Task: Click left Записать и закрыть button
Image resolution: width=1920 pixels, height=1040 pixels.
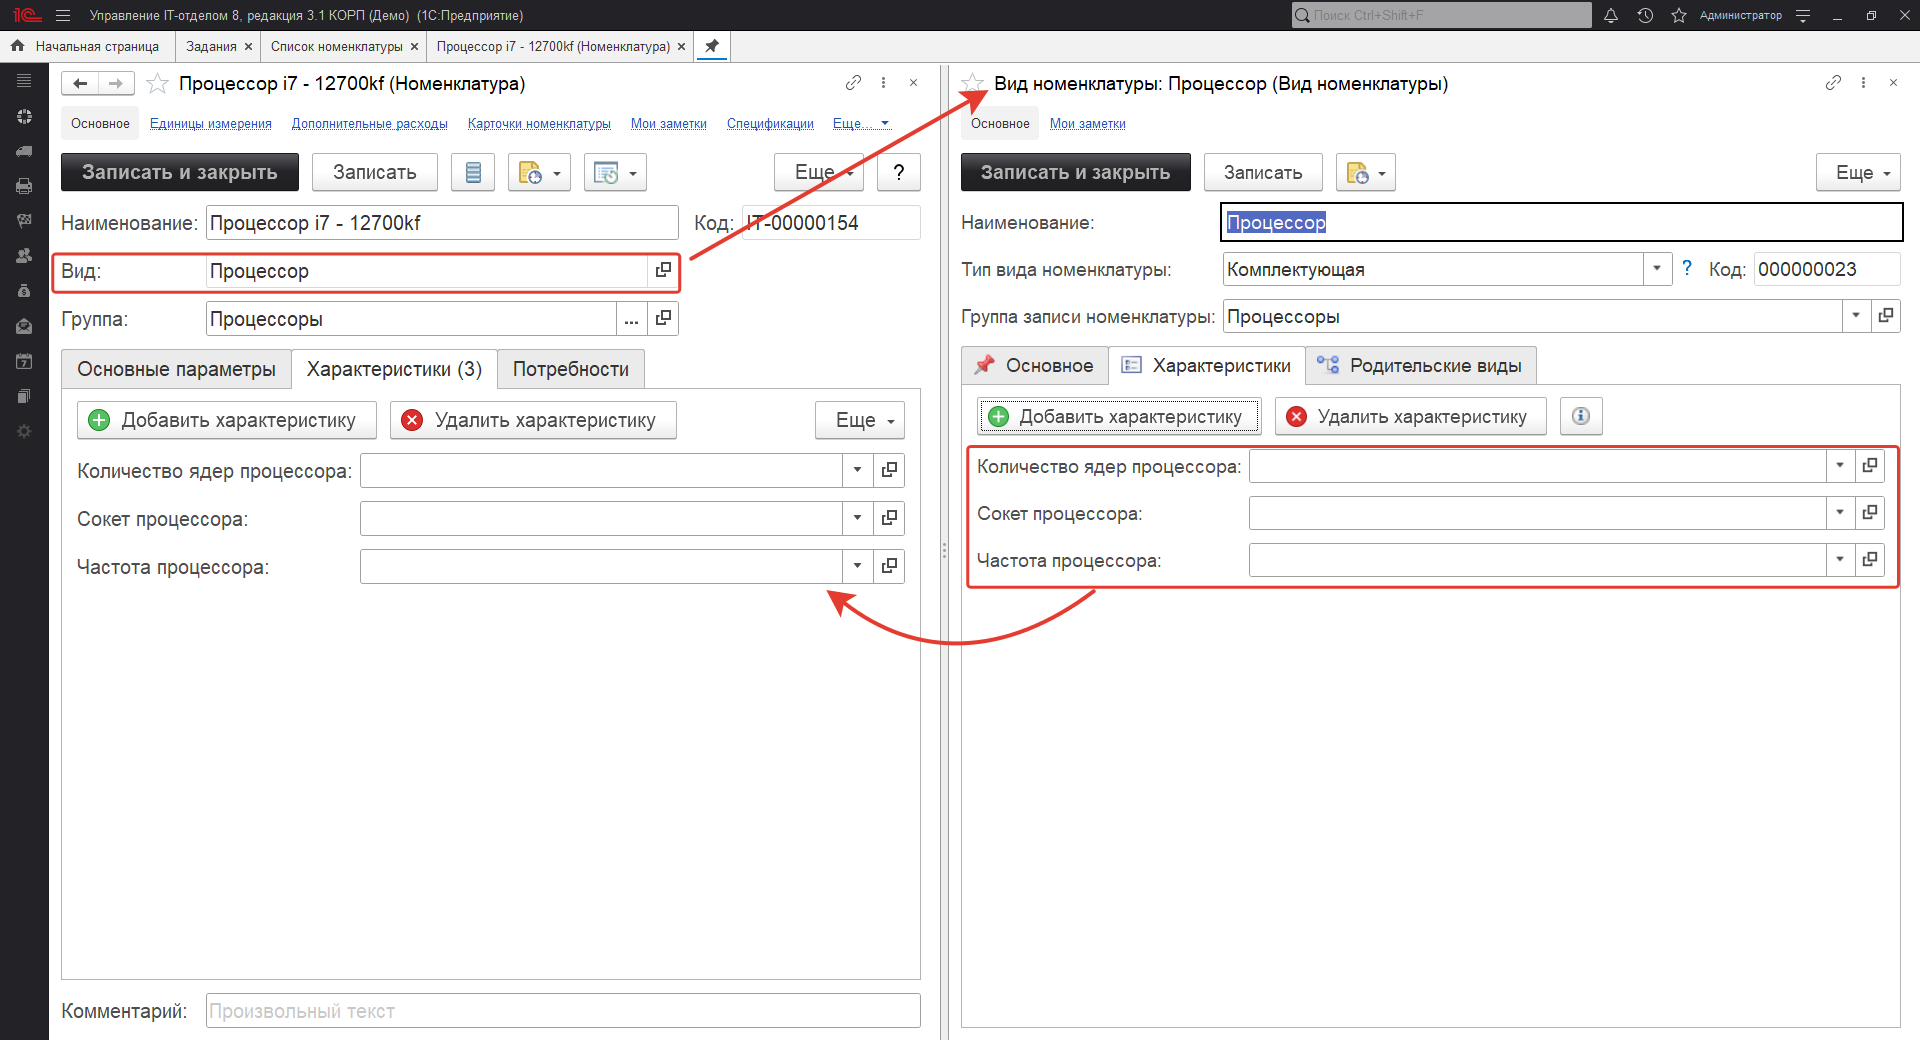Action: pyautogui.click(x=180, y=172)
